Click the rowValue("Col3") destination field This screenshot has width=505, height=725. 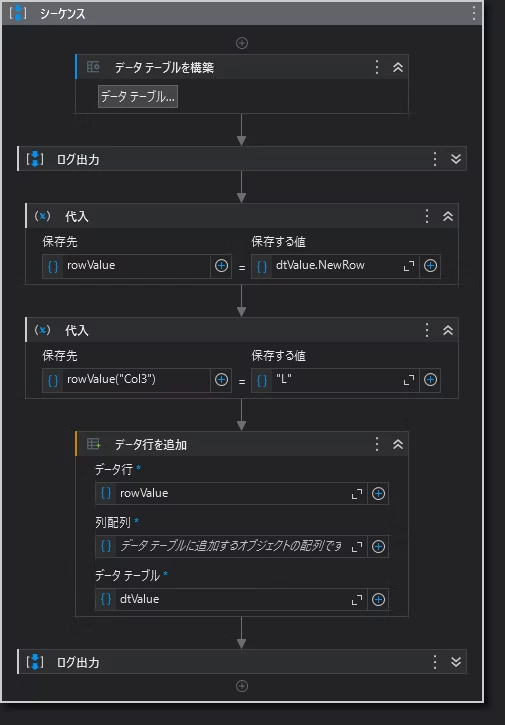click(x=126, y=380)
